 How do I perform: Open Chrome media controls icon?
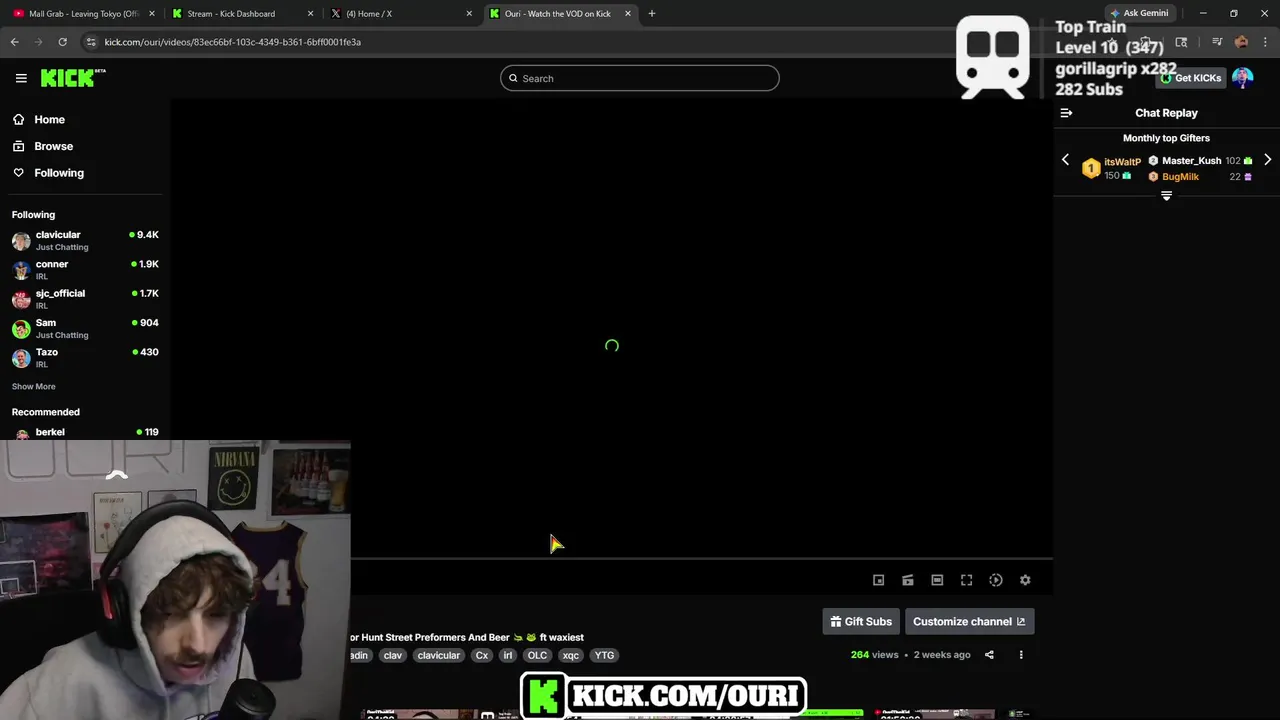[1217, 42]
